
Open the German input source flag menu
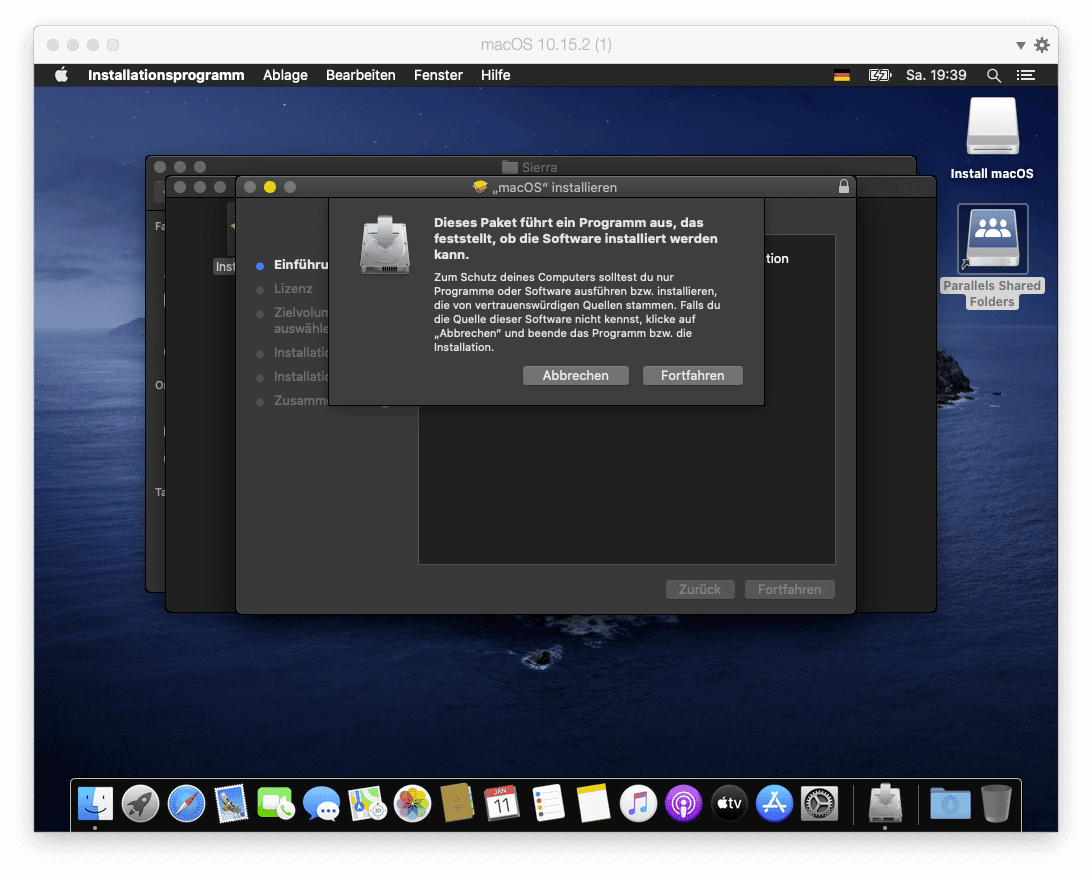[x=841, y=75]
